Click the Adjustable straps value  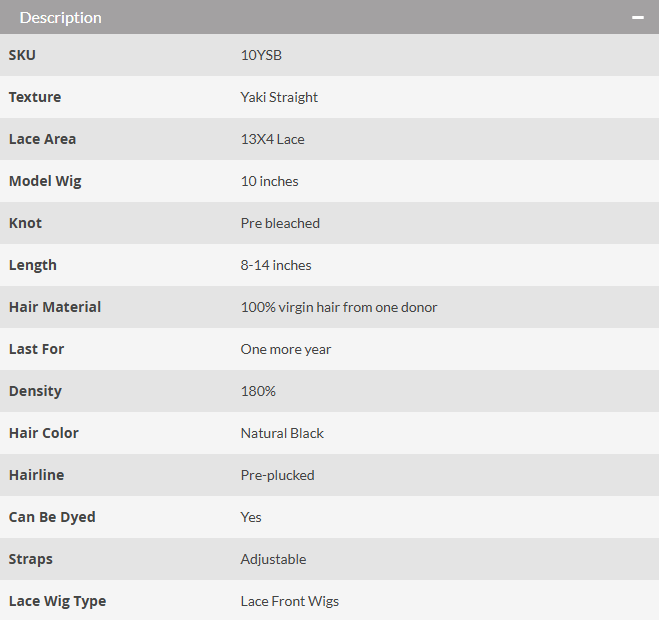click(x=273, y=559)
